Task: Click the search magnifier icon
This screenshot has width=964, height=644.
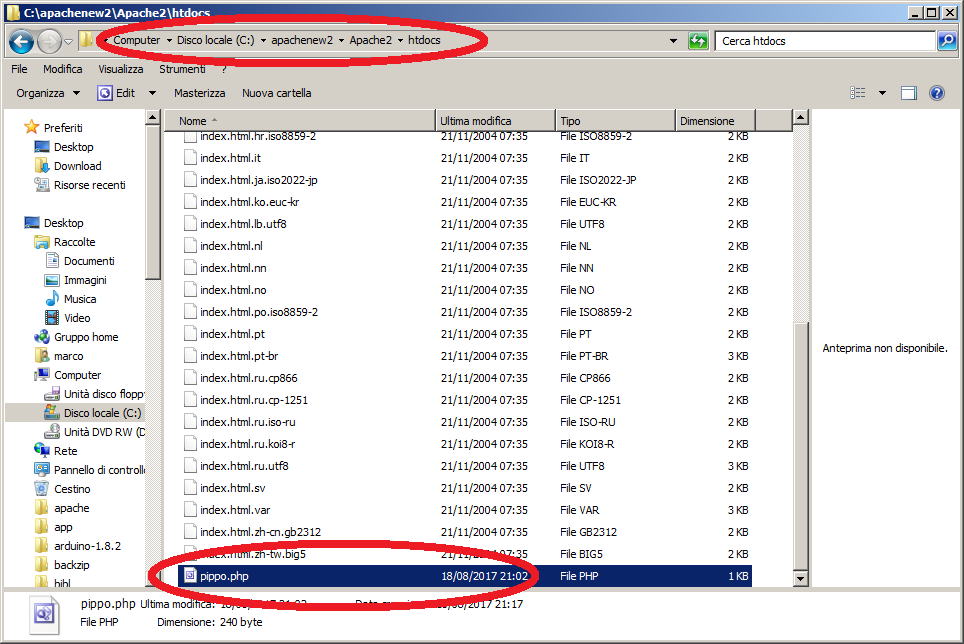Action: point(947,41)
